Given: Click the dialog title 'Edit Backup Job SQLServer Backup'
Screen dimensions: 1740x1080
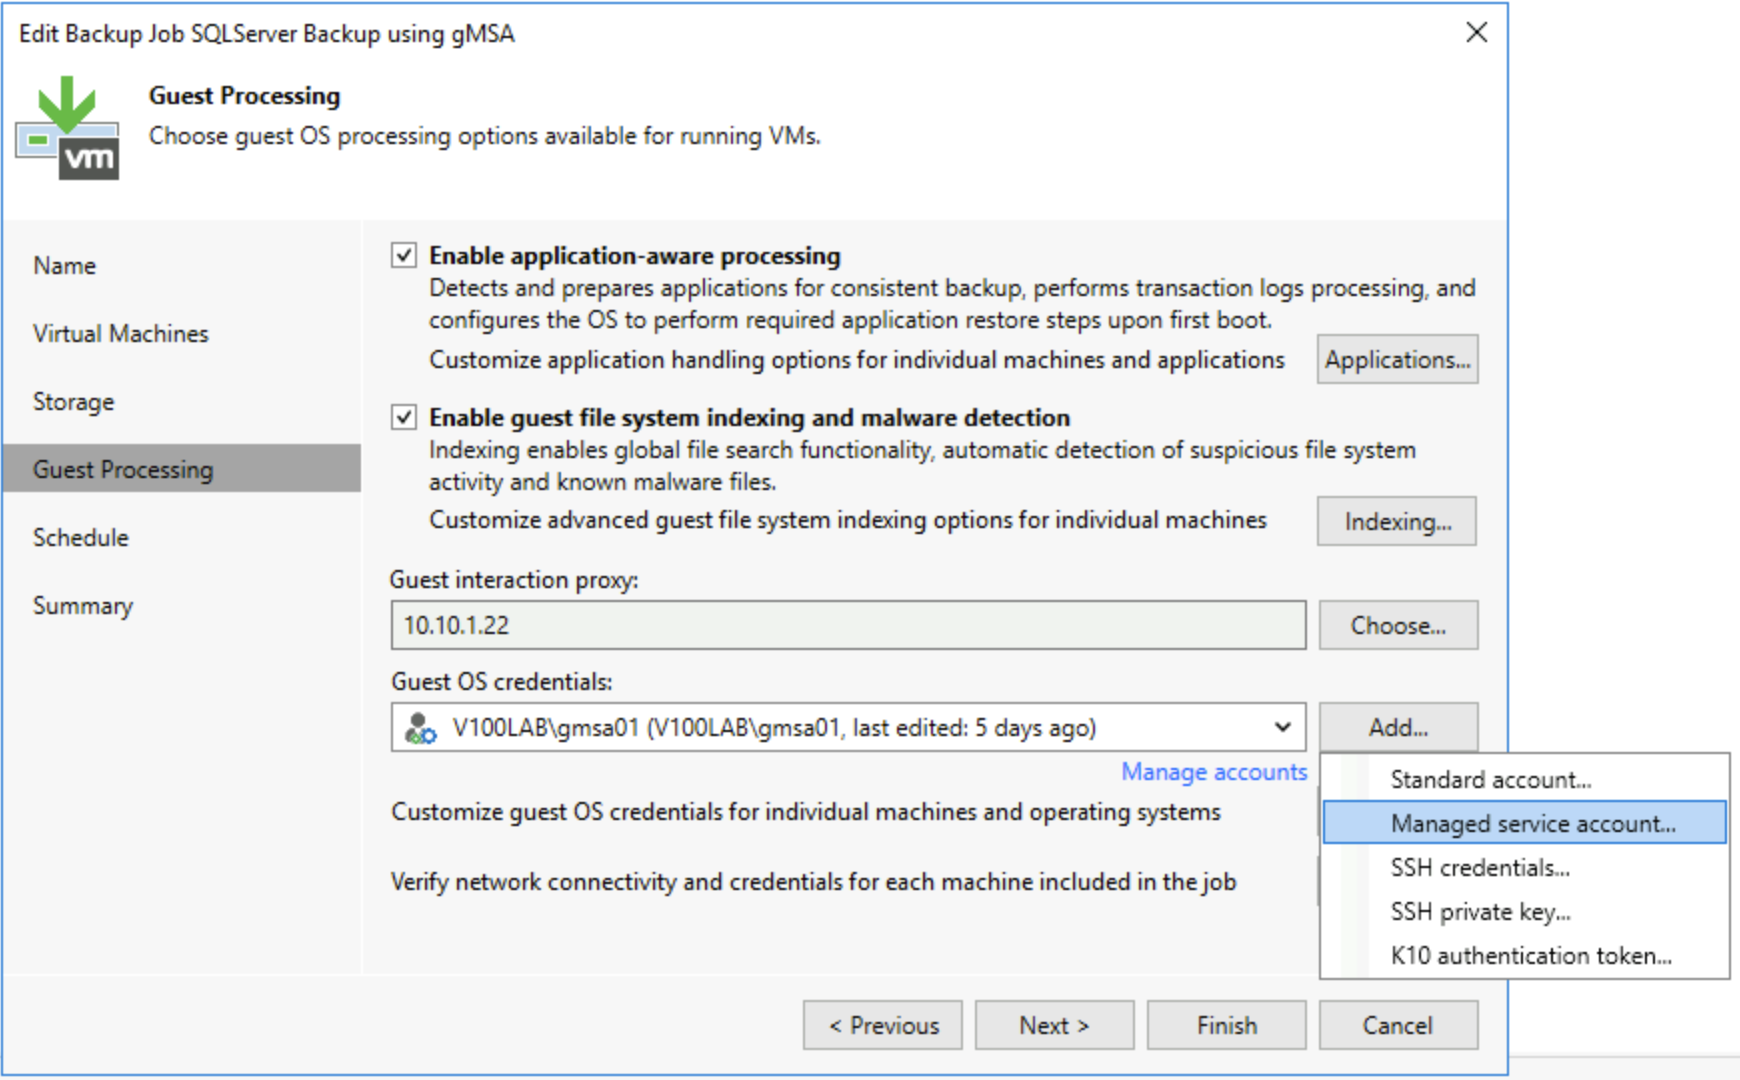Looking at the screenshot, I should (267, 34).
